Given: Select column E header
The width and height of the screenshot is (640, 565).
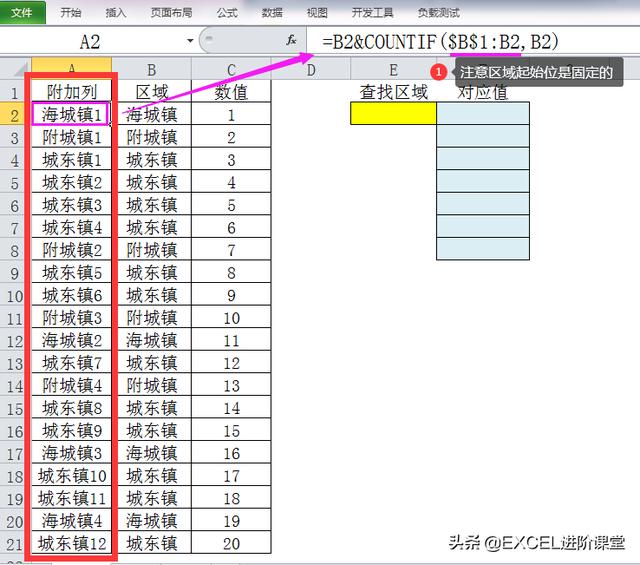Looking at the screenshot, I should click(393, 70).
